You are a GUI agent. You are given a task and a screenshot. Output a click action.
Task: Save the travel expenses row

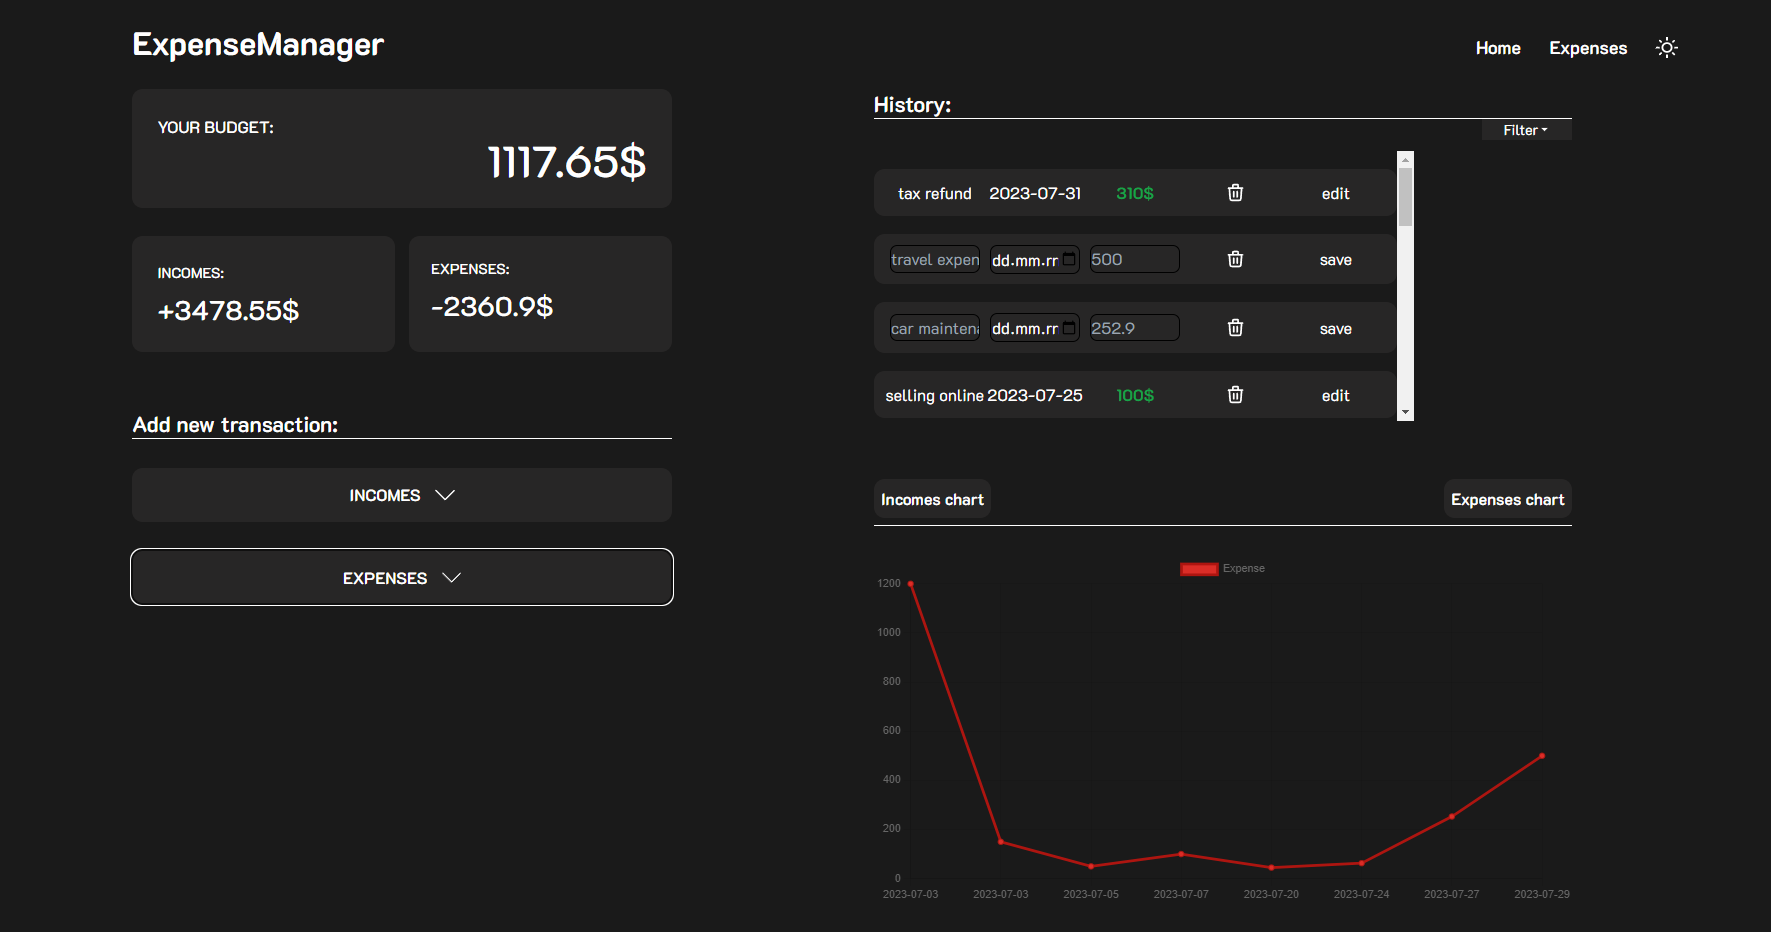point(1335,260)
